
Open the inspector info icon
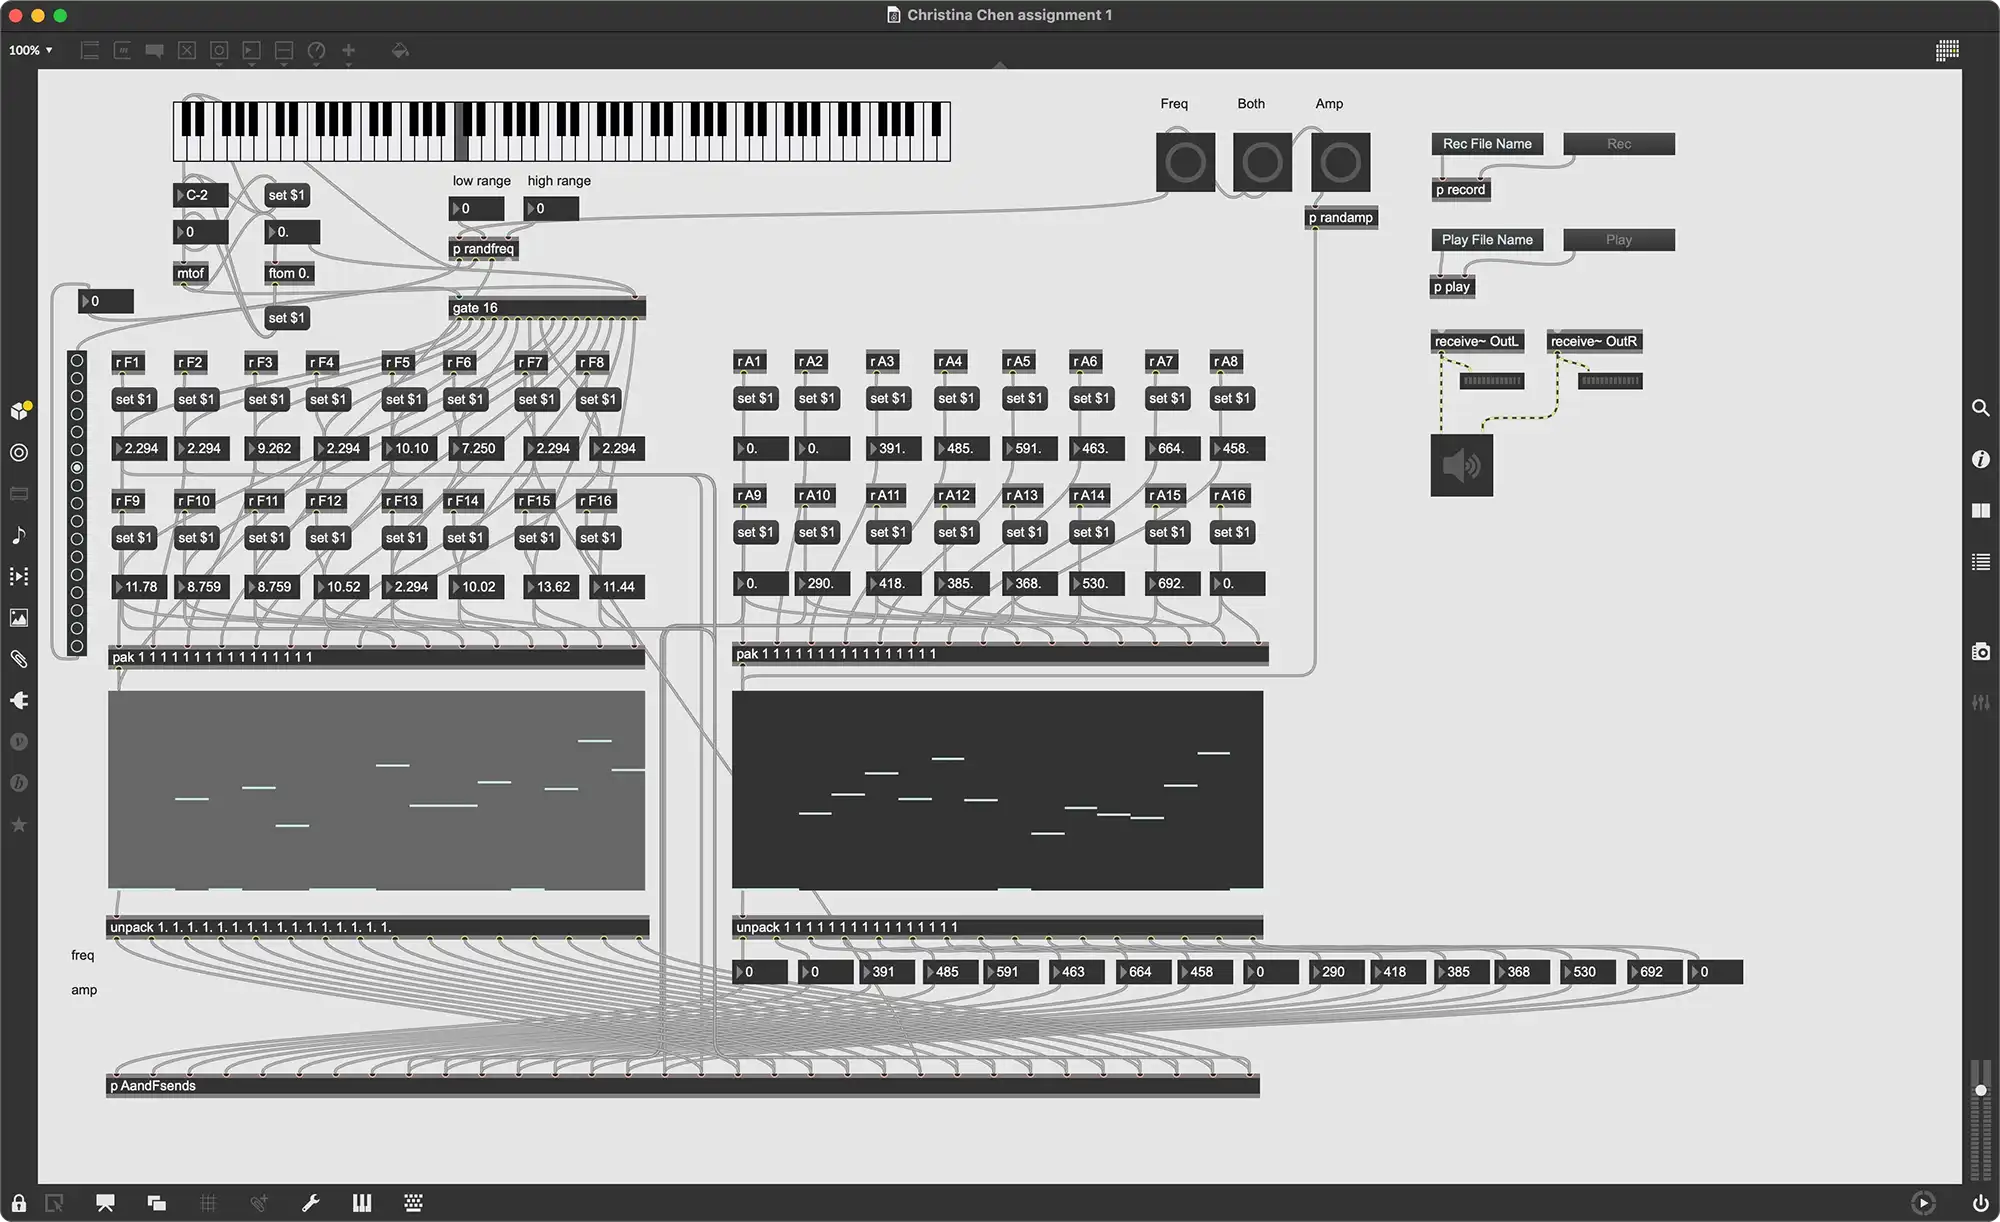pos(1980,459)
